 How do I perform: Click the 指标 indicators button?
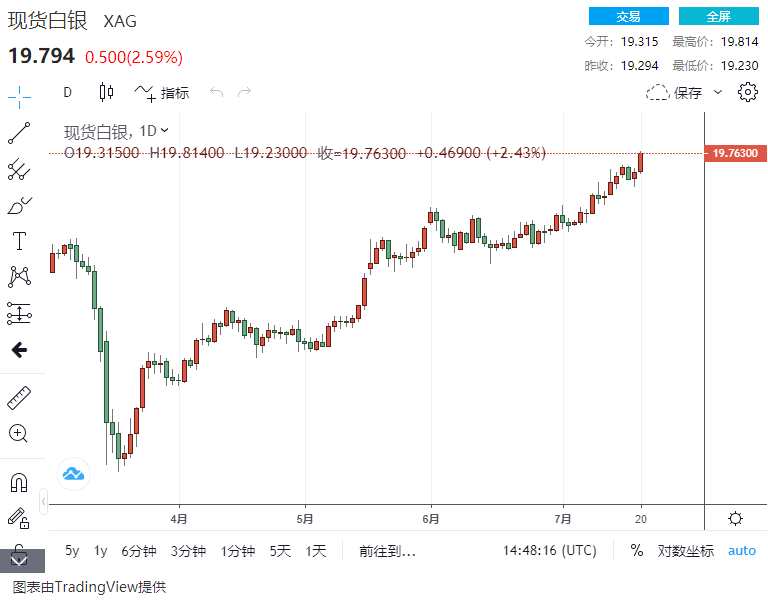162,92
